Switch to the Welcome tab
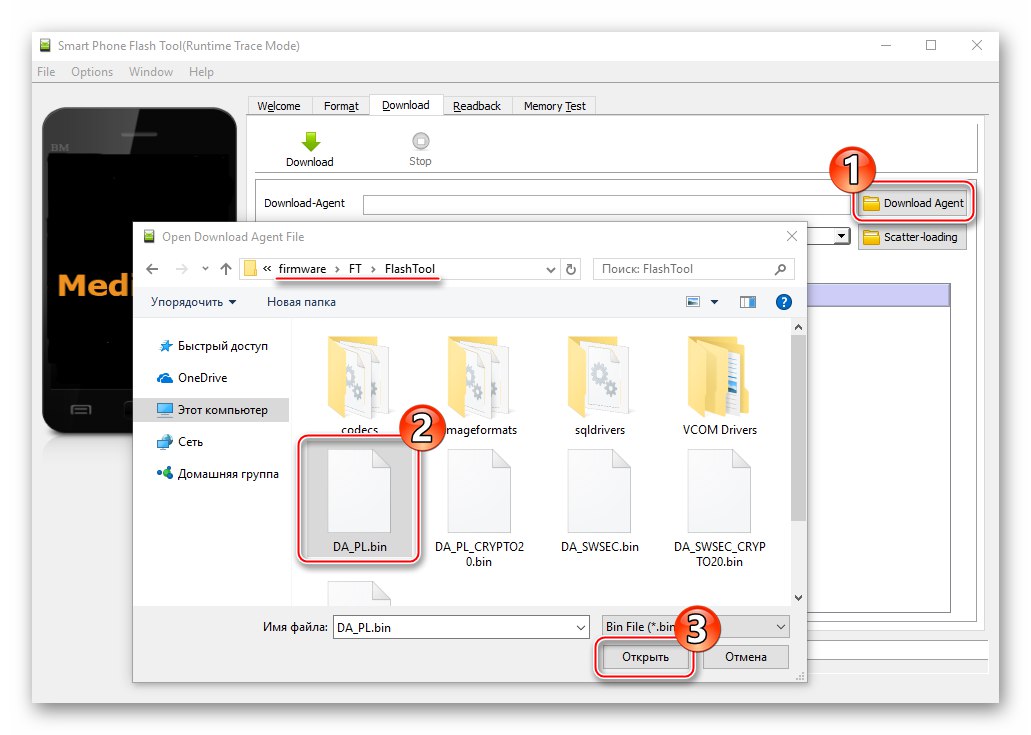Image resolution: width=1031 pixels, height=735 pixels. click(x=279, y=106)
